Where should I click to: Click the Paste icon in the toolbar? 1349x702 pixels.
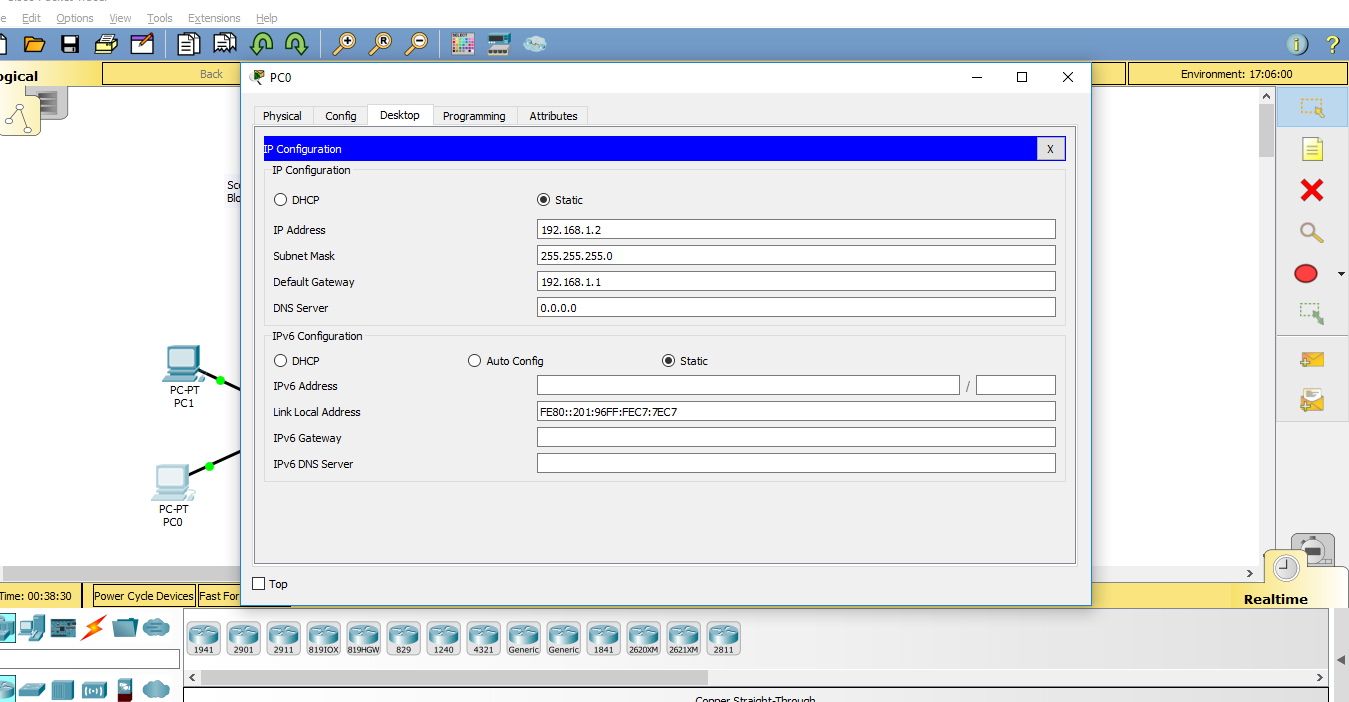click(x=225, y=44)
